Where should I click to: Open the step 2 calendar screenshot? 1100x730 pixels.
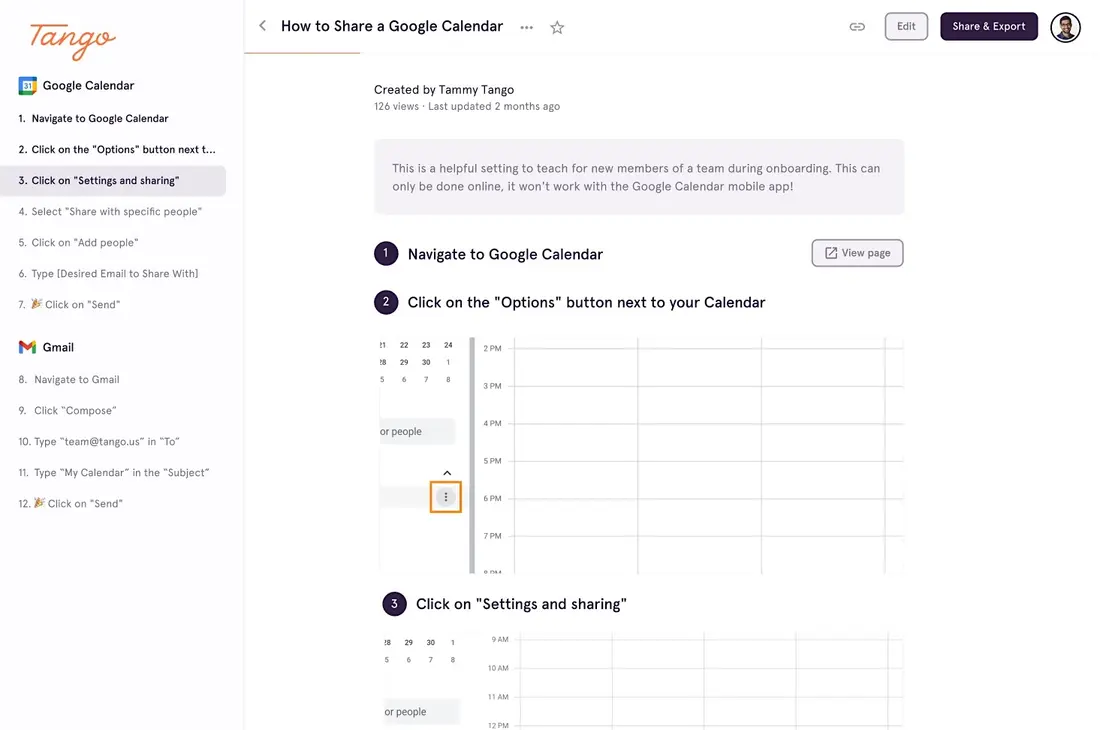pyautogui.click(x=641, y=455)
